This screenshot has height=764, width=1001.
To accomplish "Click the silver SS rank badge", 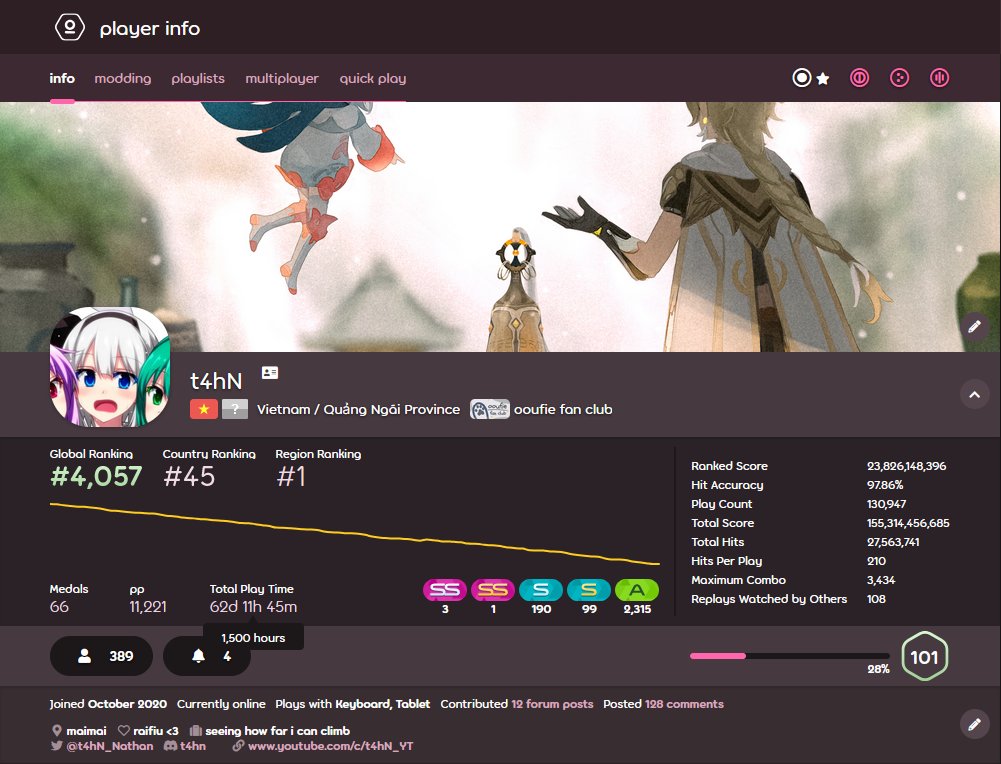I will click(x=445, y=590).
